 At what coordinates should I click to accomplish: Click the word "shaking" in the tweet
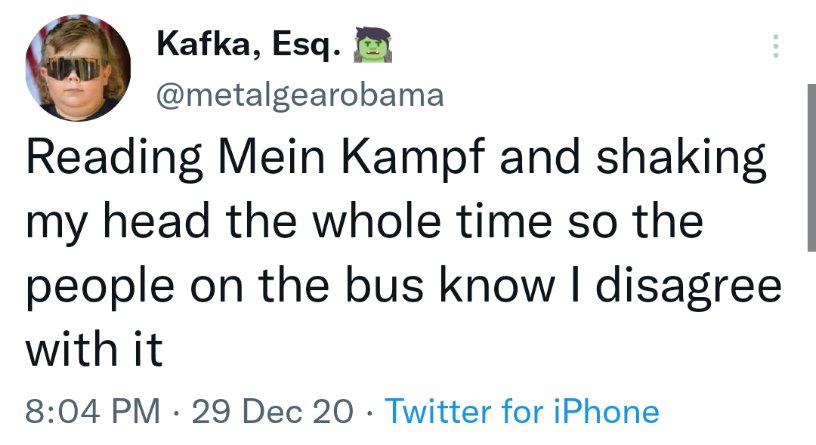pos(681,158)
